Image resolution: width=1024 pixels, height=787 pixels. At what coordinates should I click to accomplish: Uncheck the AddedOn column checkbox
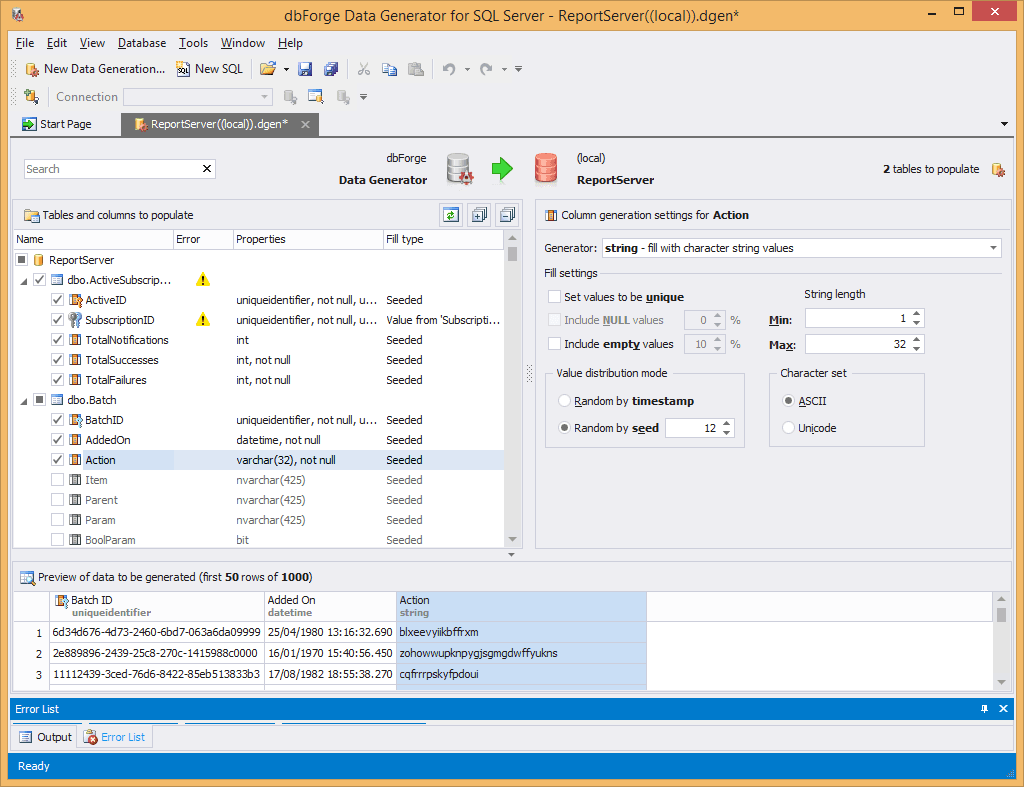(57, 440)
